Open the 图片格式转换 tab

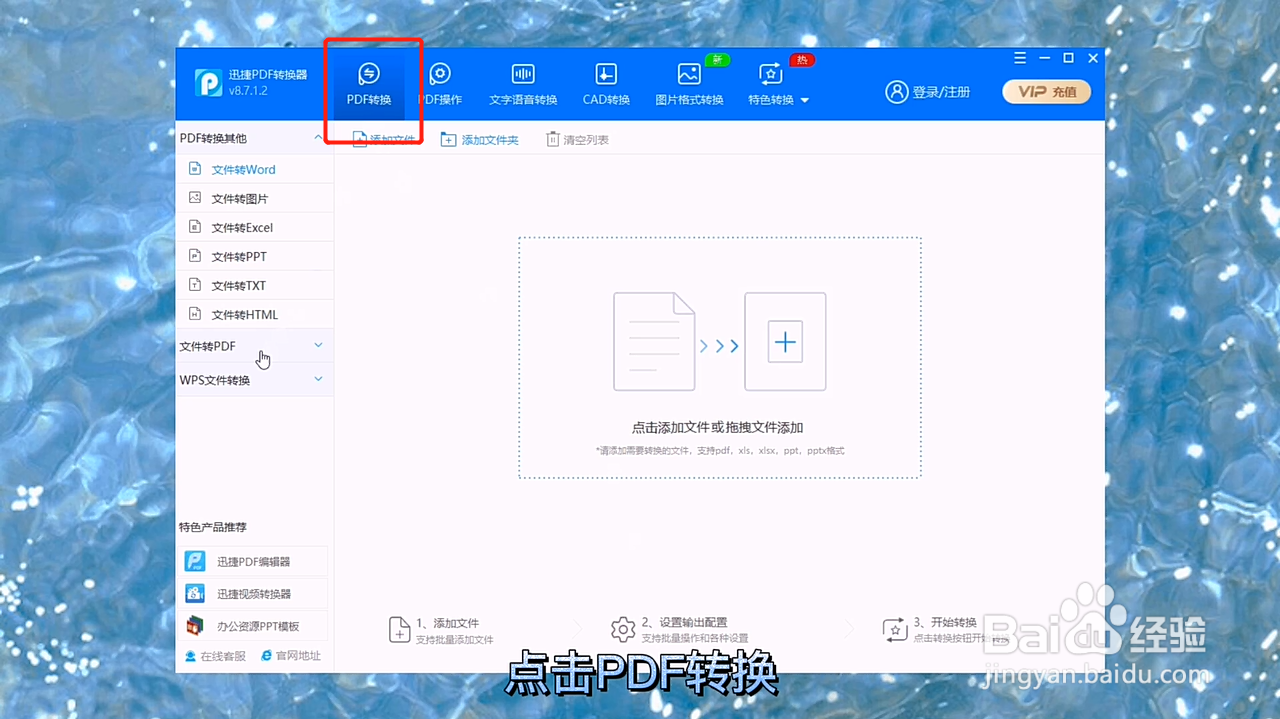689,84
